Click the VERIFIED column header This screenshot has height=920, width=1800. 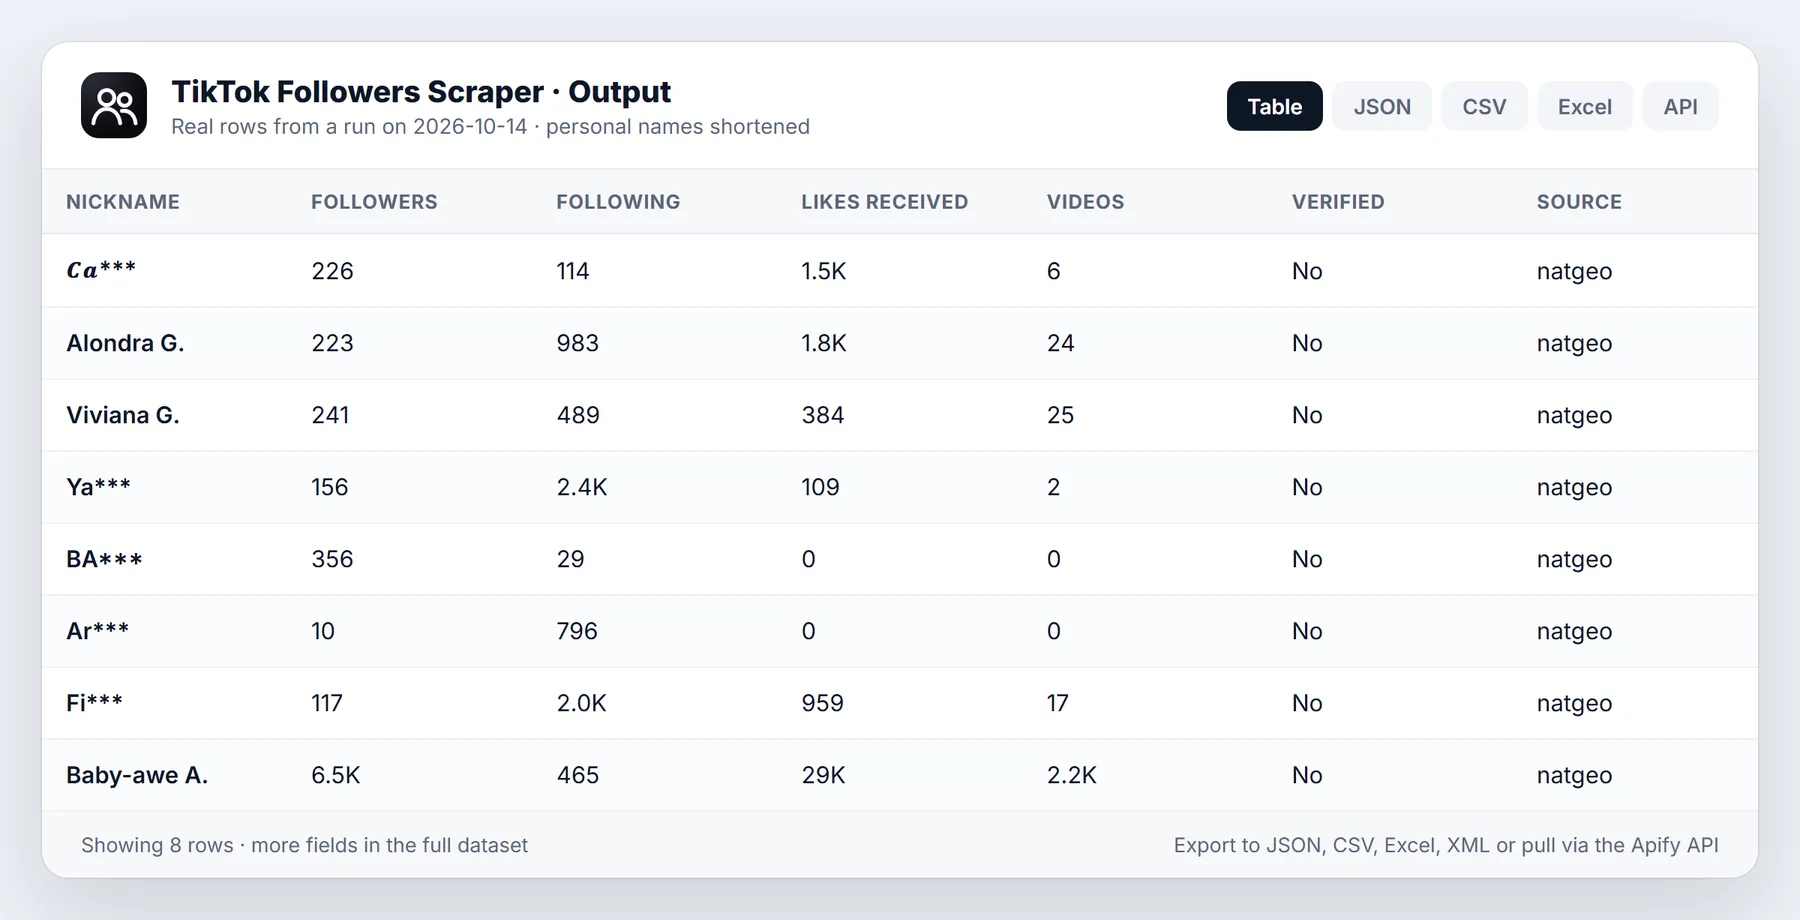(x=1338, y=202)
